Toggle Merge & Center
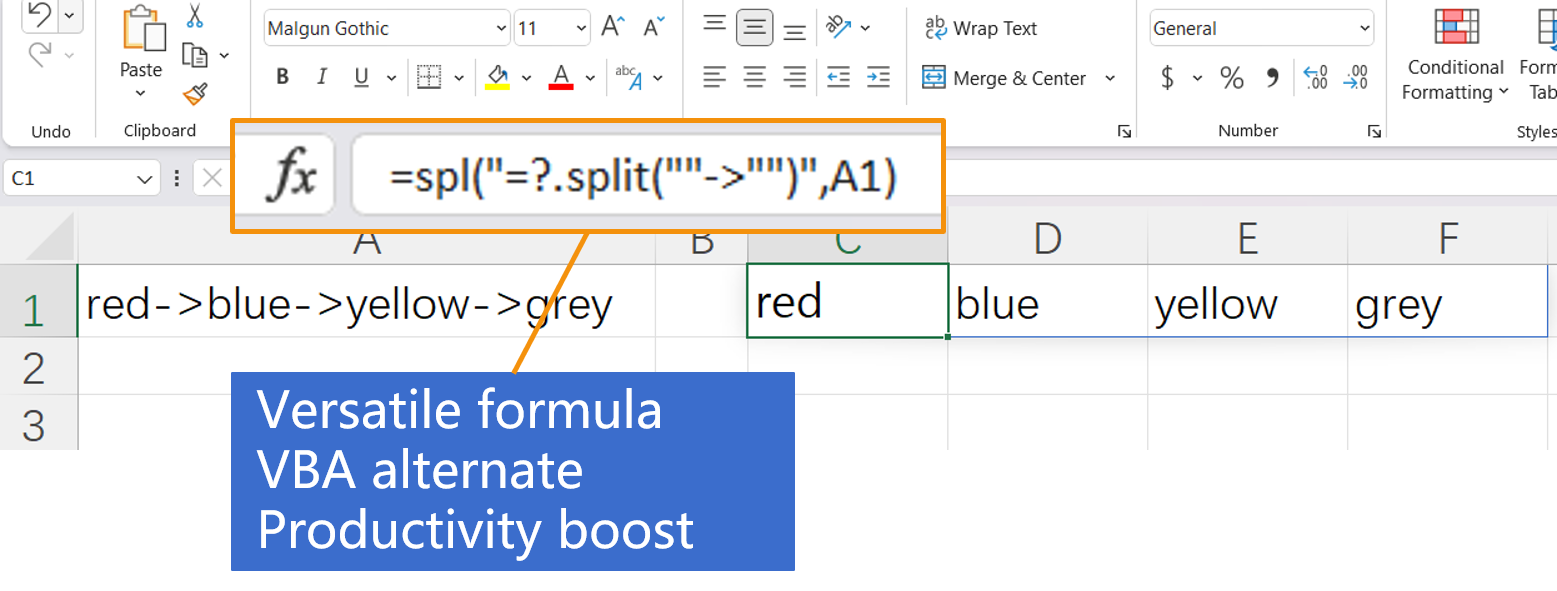Image resolution: width=1557 pixels, height=591 pixels. tap(1003, 78)
